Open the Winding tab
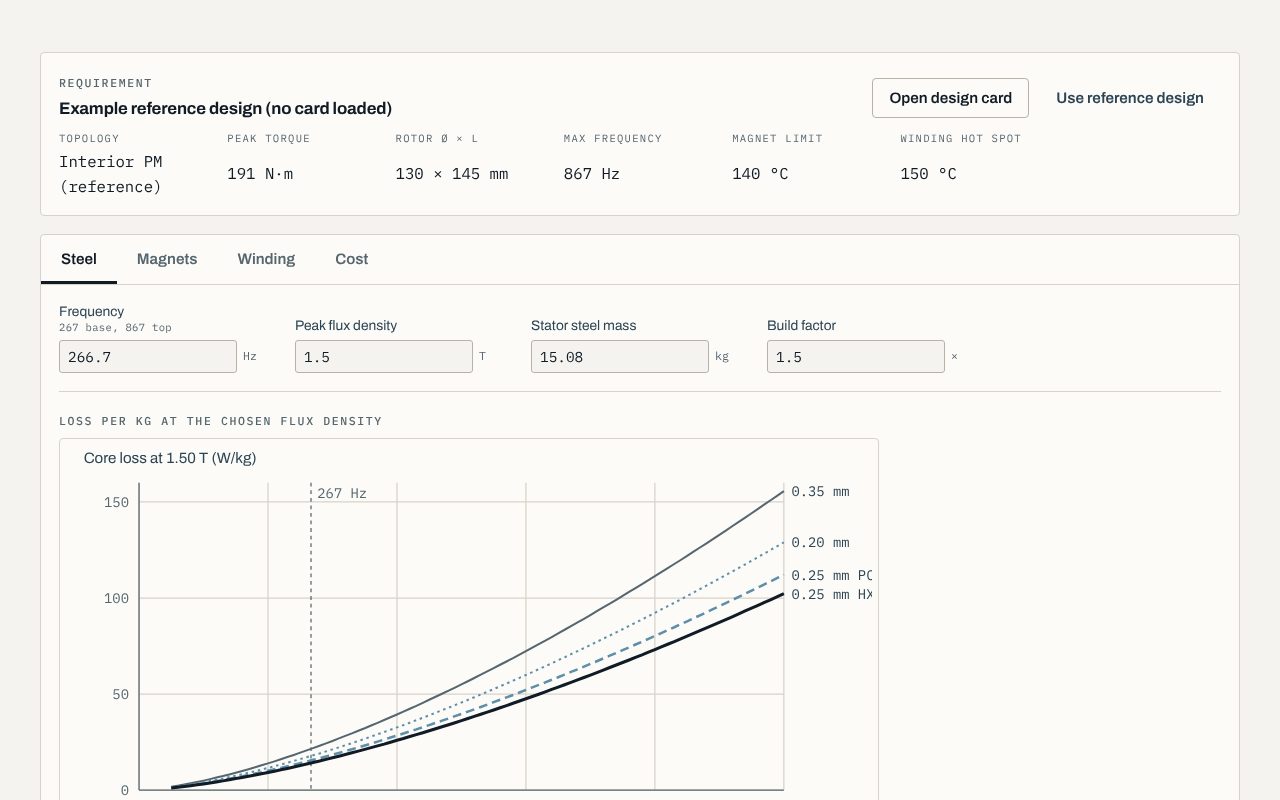Viewport: 1280px width, 800px height. tap(266, 259)
